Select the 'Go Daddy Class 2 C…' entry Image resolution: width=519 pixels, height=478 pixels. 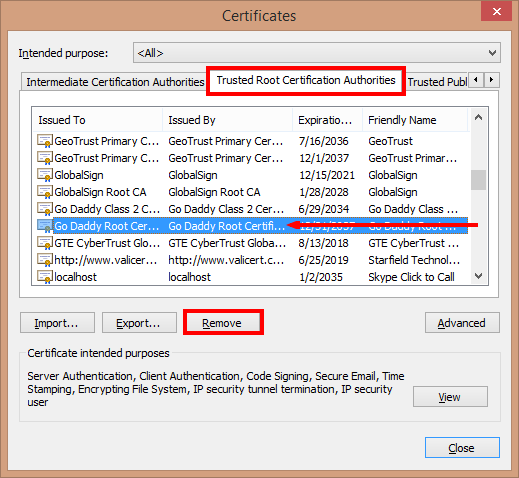coord(107,209)
